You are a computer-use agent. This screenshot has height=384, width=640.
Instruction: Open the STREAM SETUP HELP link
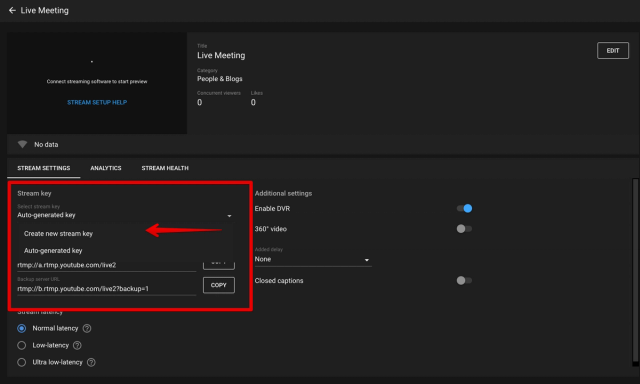point(97,102)
